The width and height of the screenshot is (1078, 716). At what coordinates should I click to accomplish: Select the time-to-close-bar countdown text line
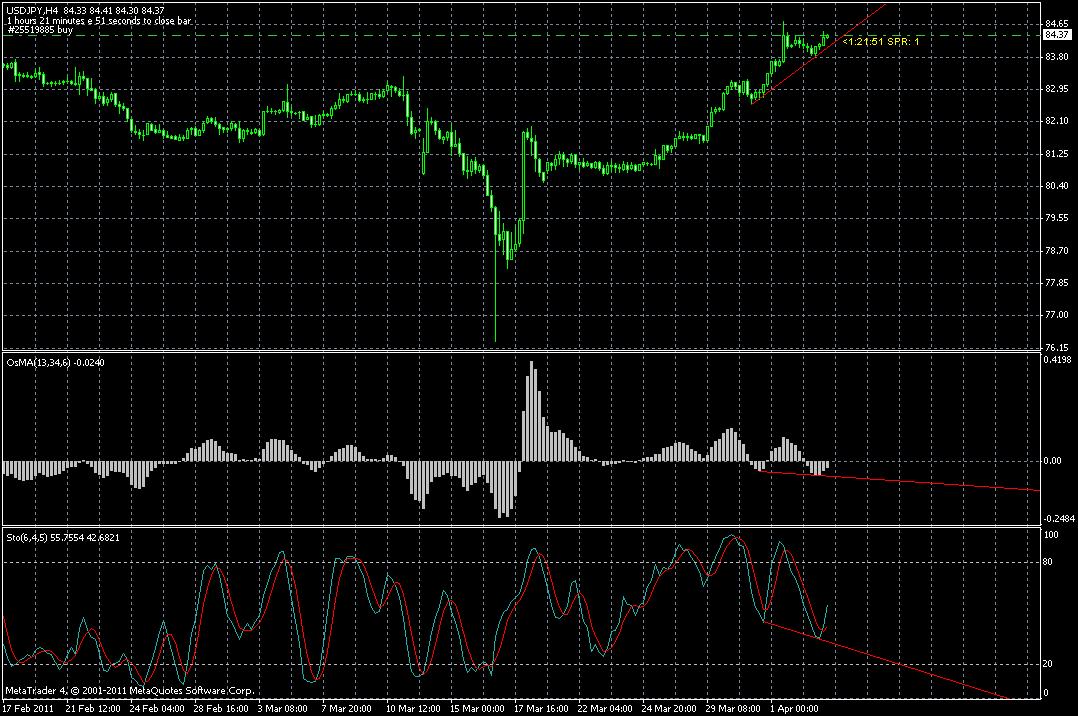[99, 21]
